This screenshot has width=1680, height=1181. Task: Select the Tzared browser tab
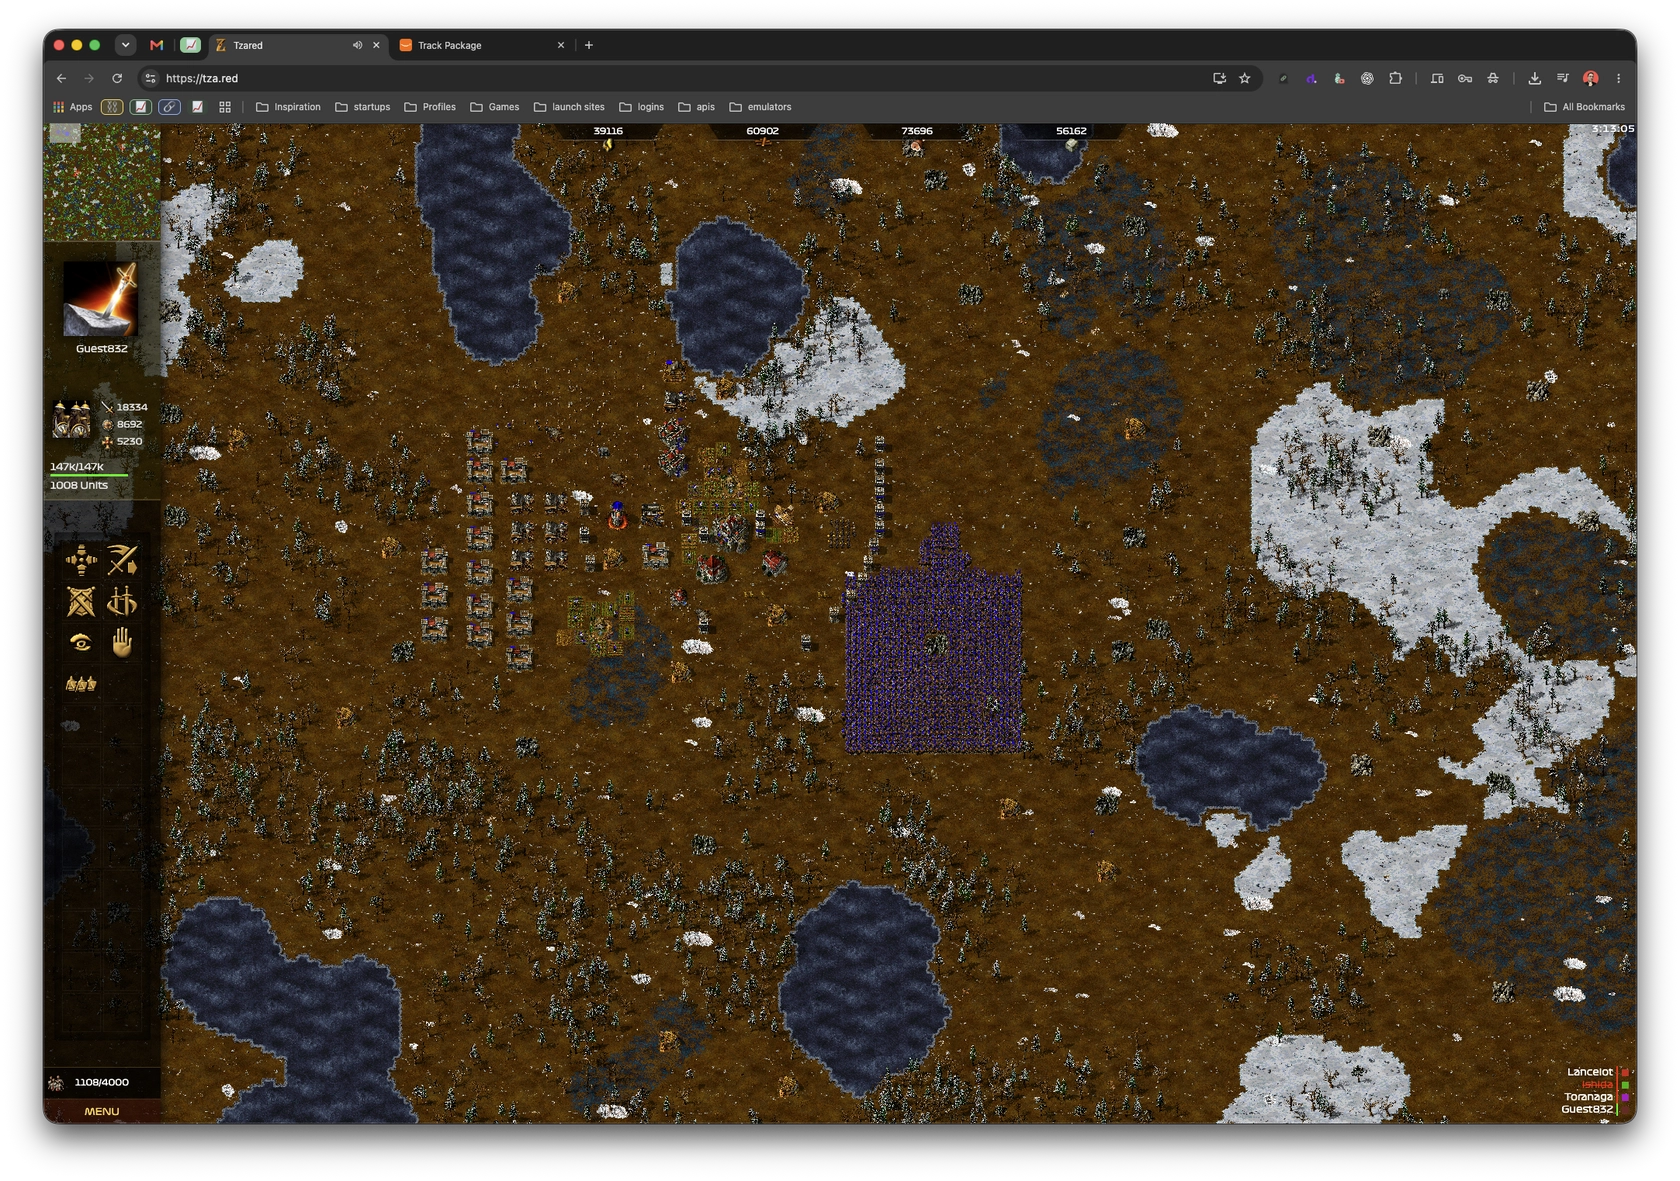click(297, 45)
